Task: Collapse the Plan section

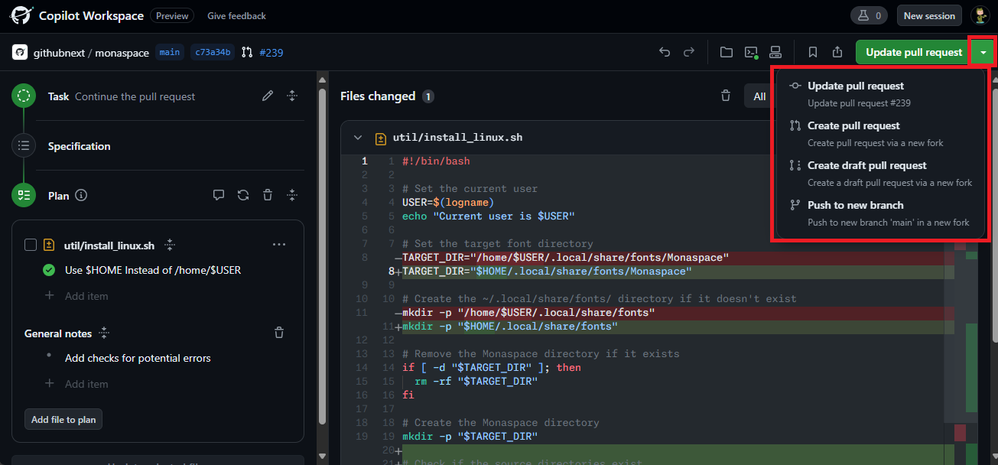Action: pos(292,195)
